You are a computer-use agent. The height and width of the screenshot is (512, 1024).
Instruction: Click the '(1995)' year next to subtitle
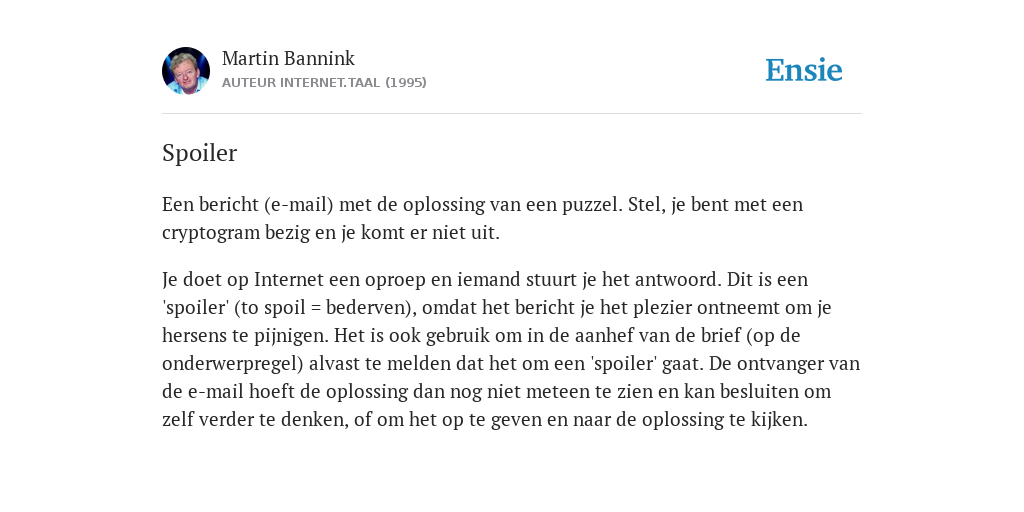click(406, 83)
